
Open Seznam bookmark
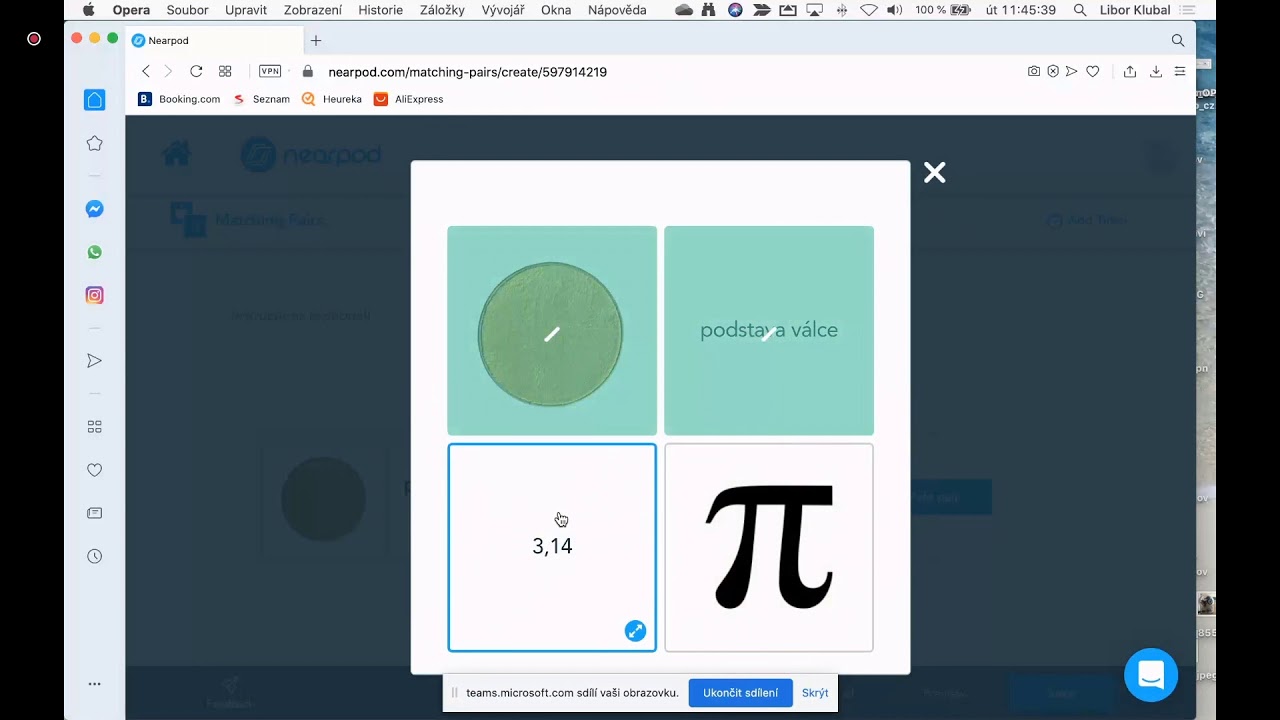pos(261,99)
